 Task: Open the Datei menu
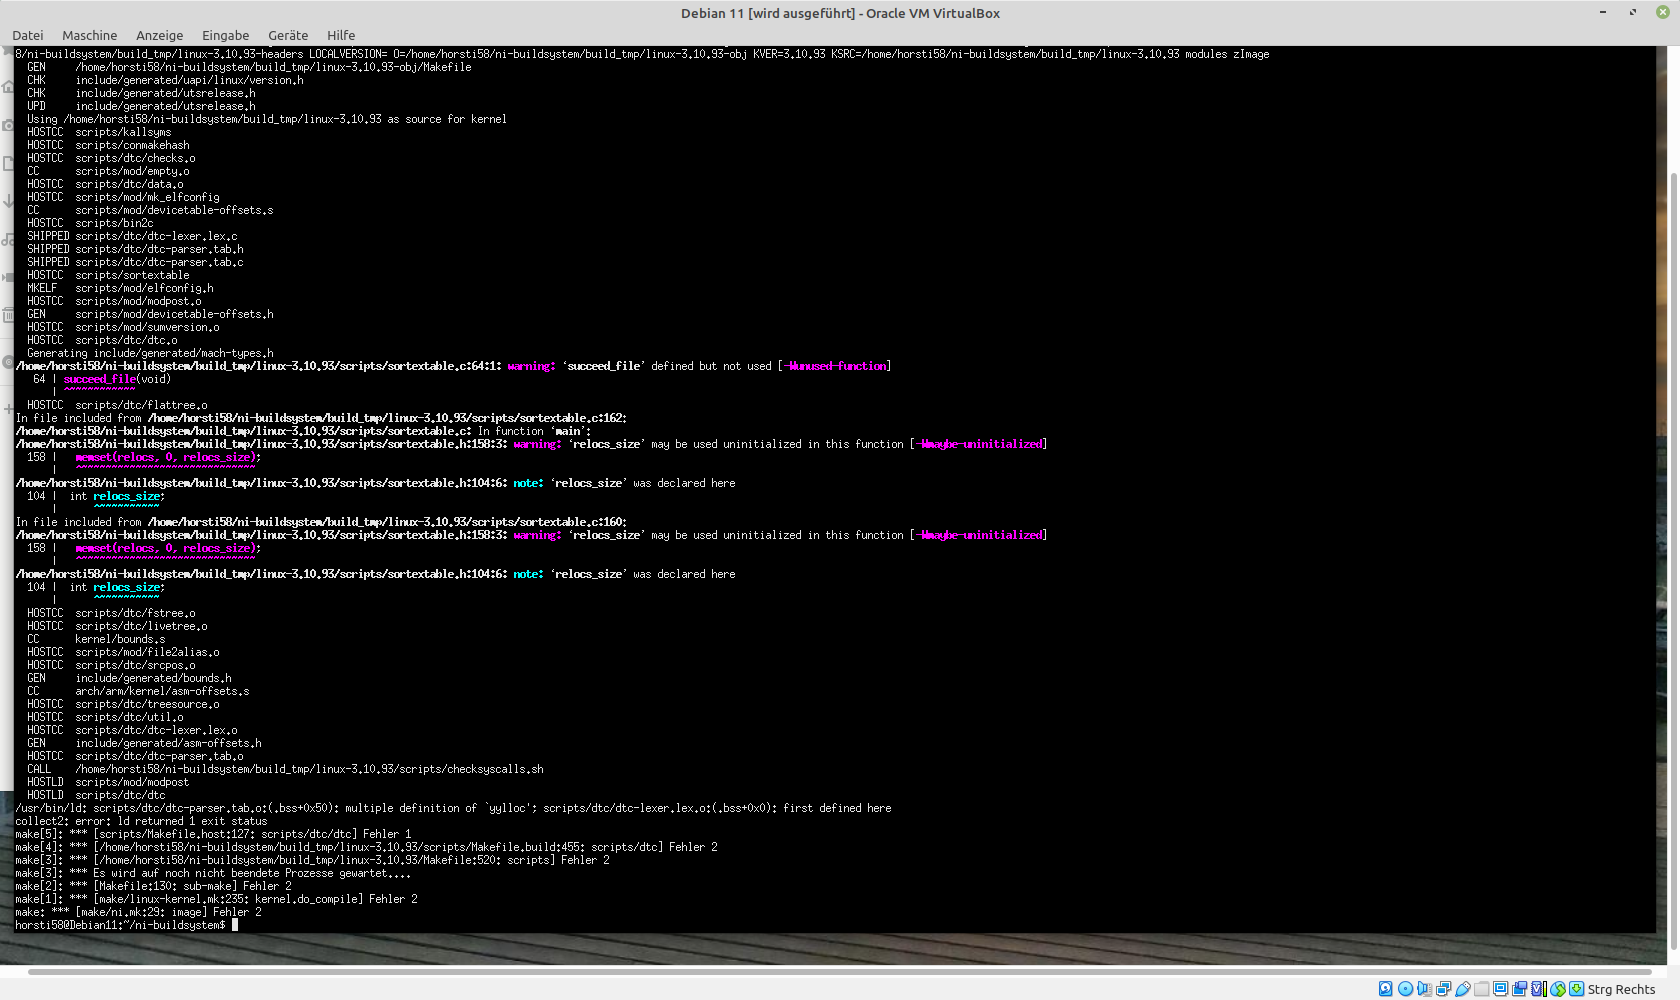pyautogui.click(x=28, y=35)
